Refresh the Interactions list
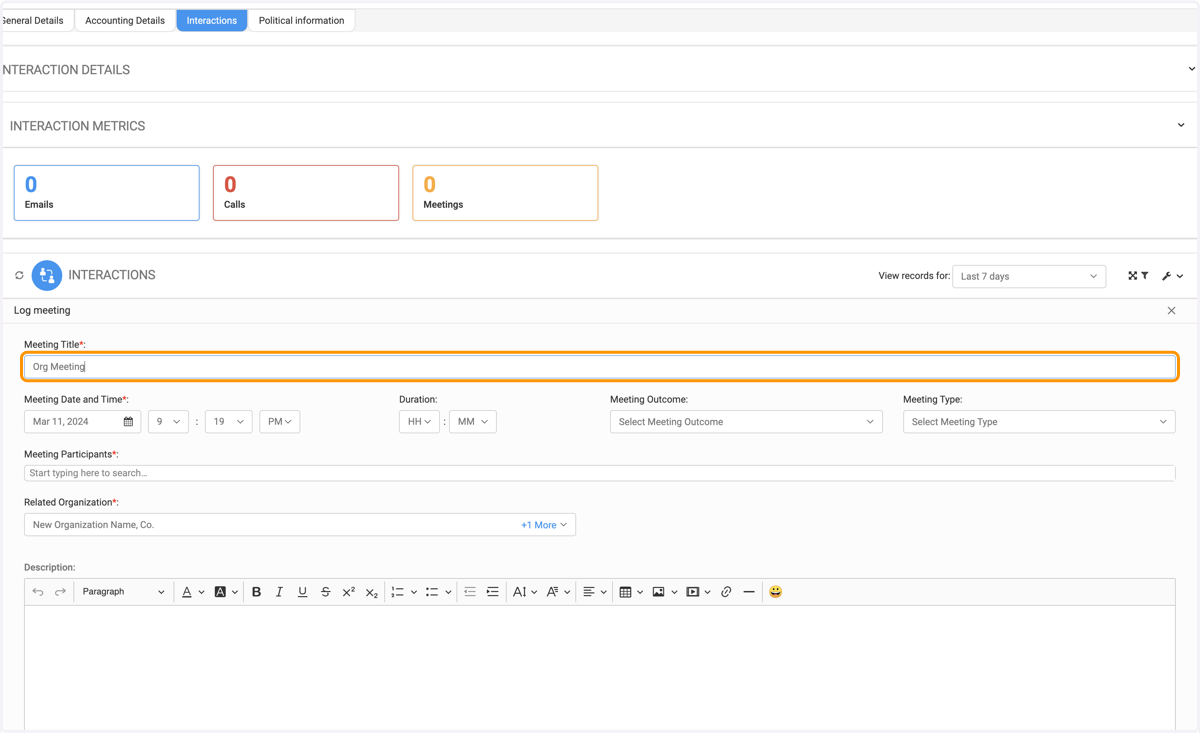The width and height of the screenshot is (1200, 733). [x=19, y=275]
